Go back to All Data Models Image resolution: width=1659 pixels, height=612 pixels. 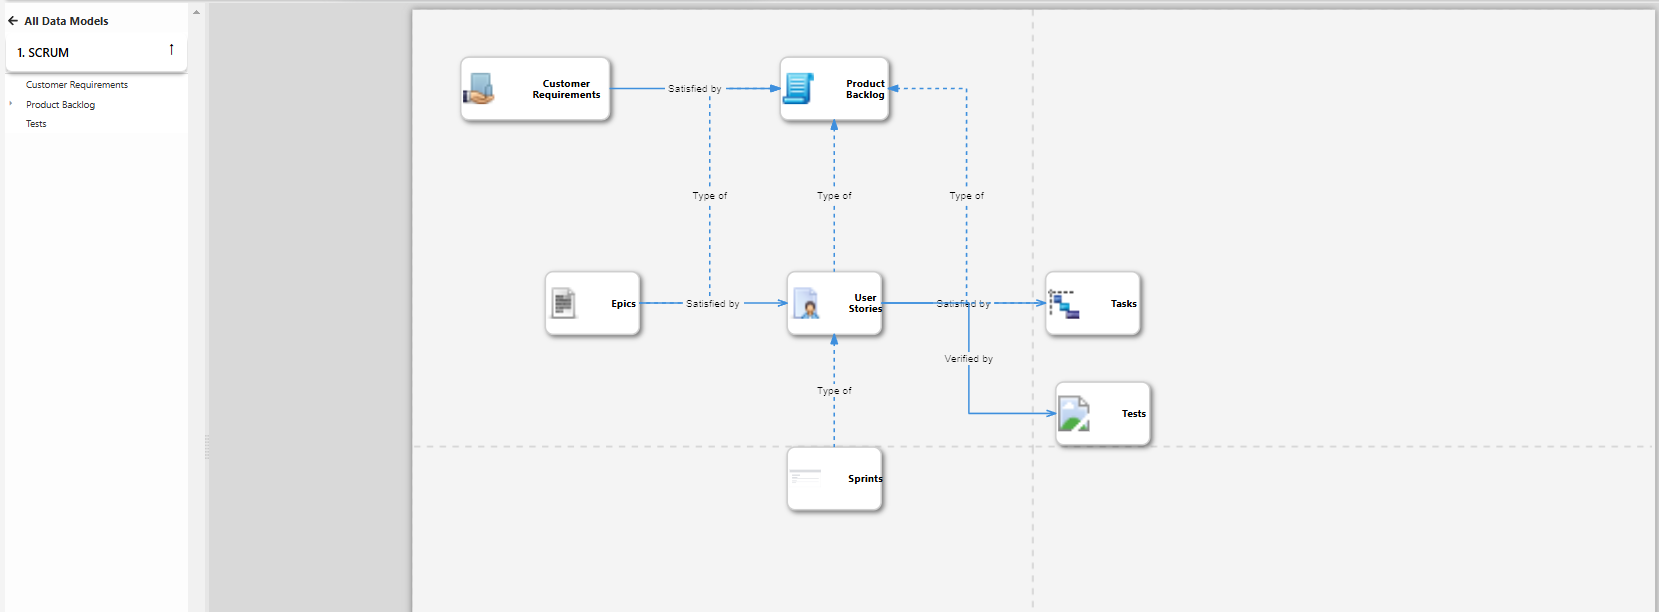(66, 21)
